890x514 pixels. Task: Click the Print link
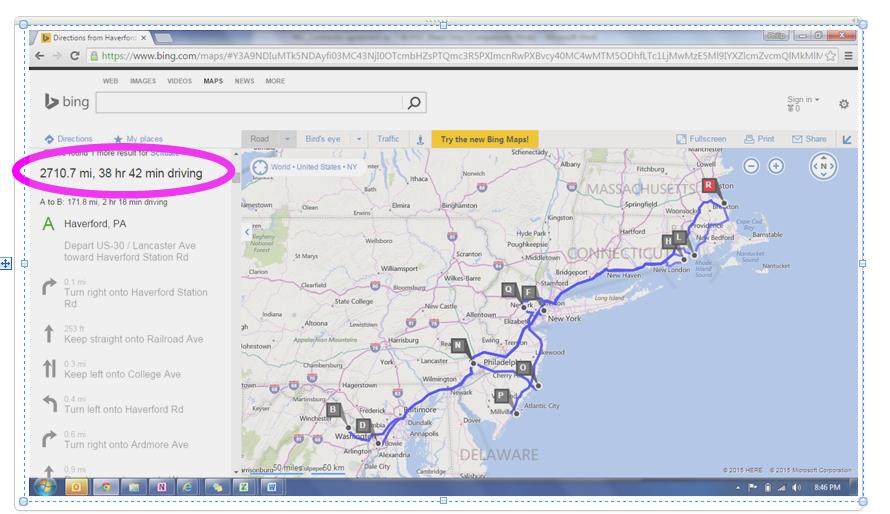[759, 140]
